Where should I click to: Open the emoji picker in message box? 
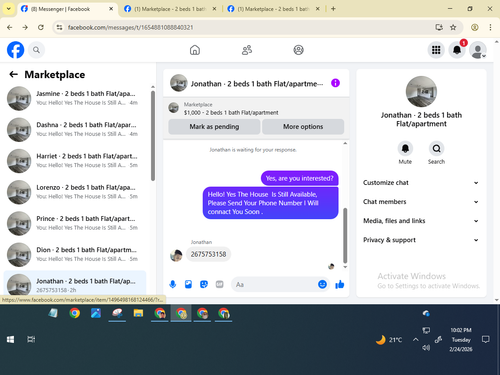322,284
